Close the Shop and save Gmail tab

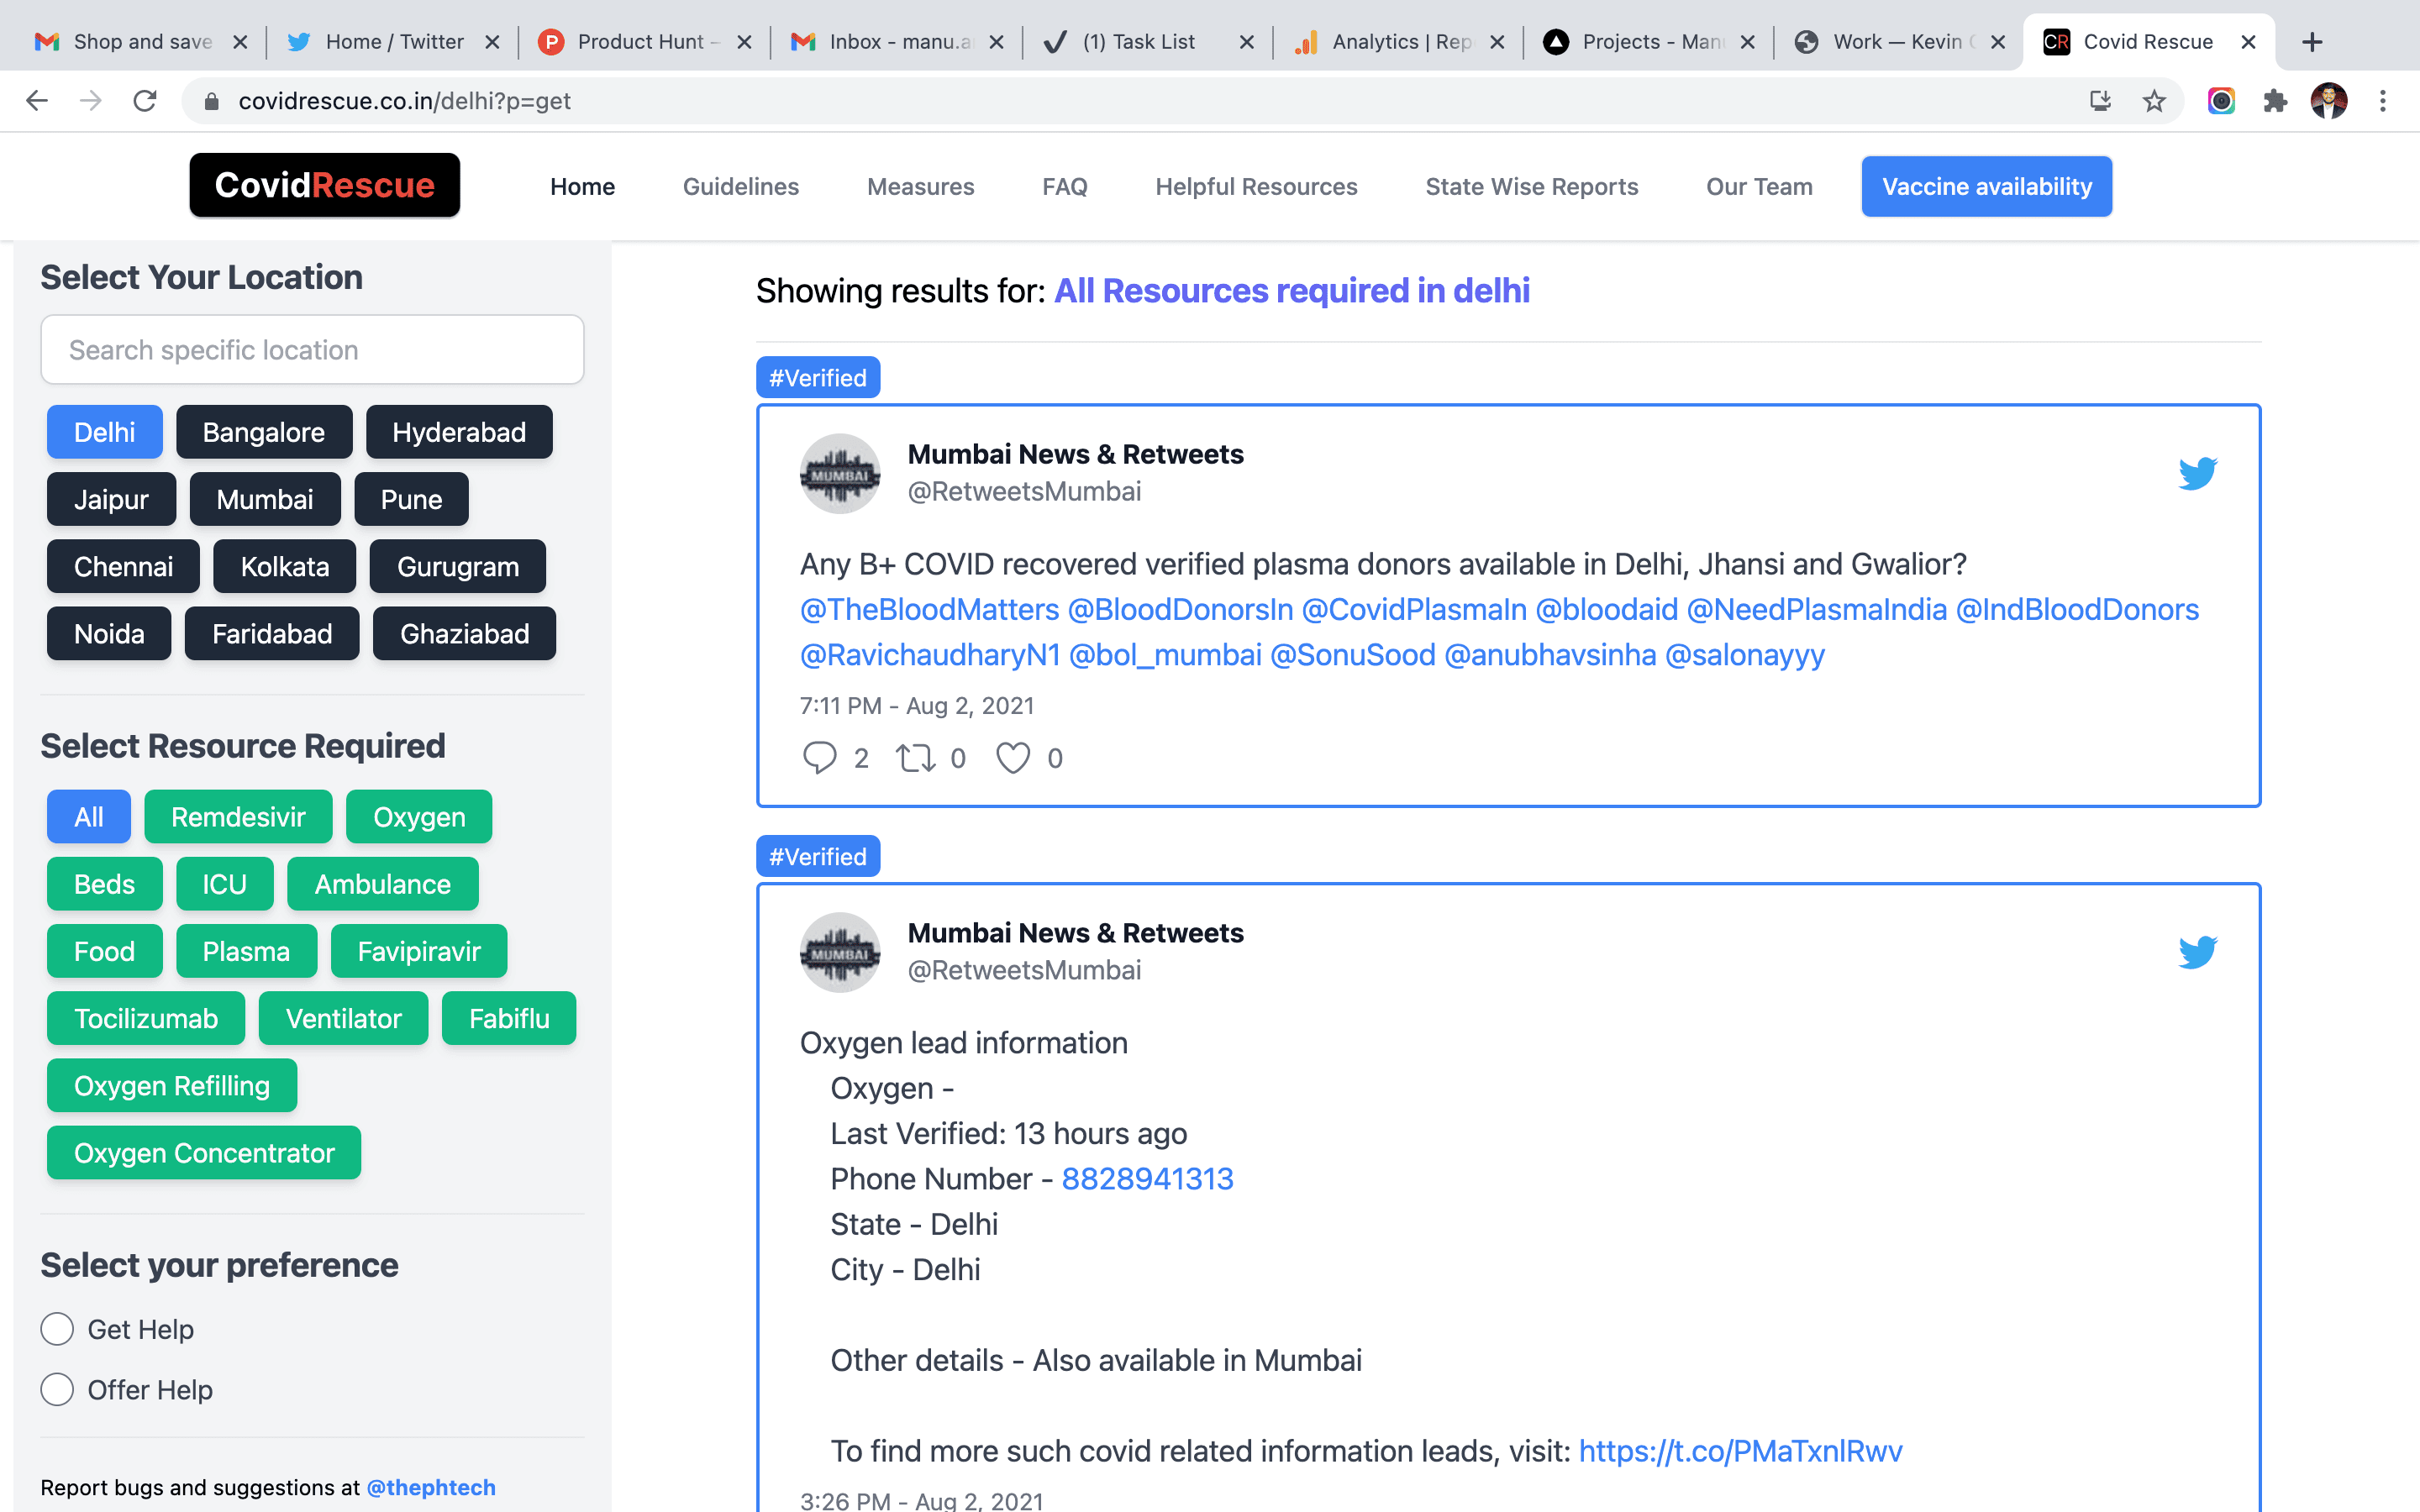point(240,42)
